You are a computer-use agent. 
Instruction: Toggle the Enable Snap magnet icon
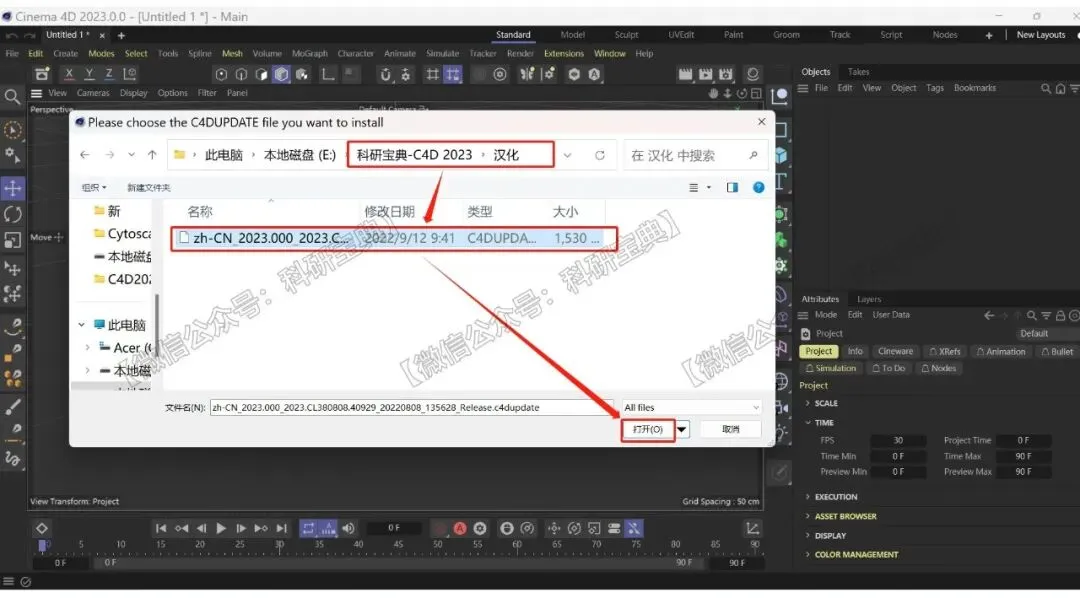tap(386, 74)
